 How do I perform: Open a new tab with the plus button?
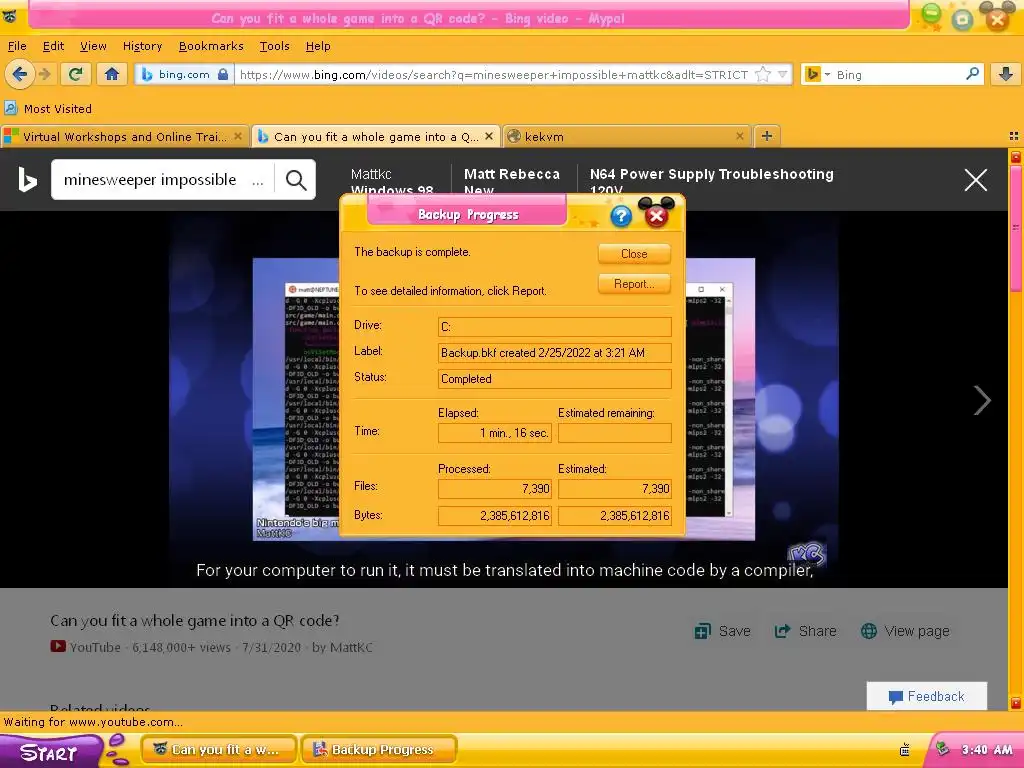pos(767,136)
